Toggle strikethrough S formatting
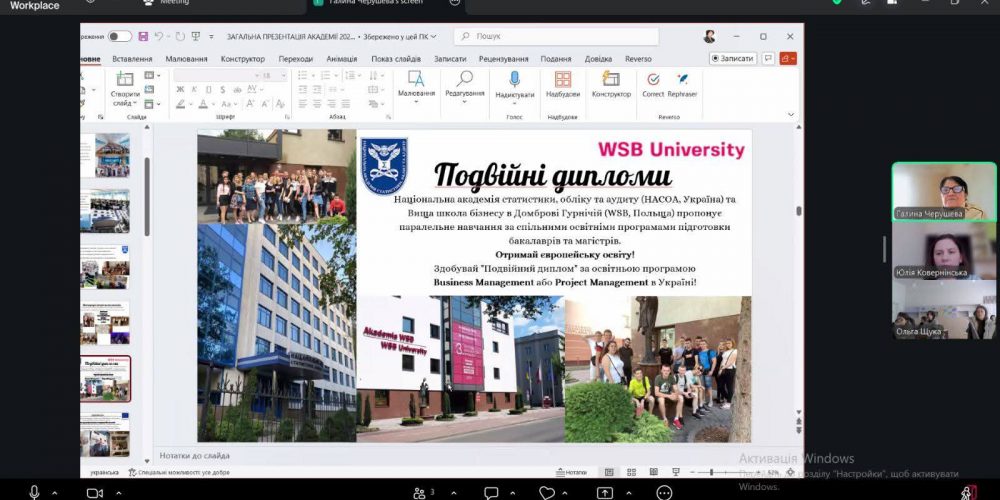This screenshot has height=500, width=1000. pyautogui.click(x=223, y=90)
